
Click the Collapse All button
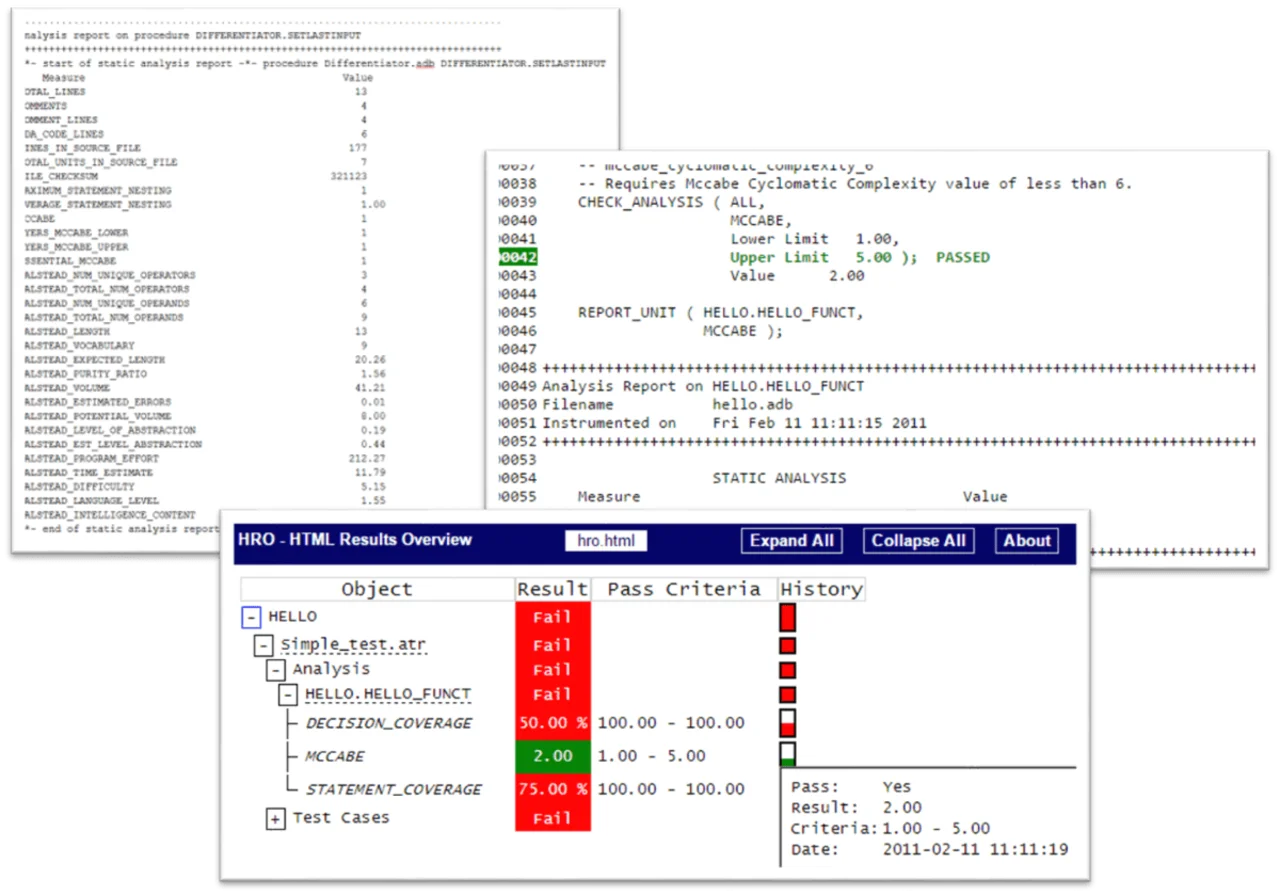tap(918, 541)
